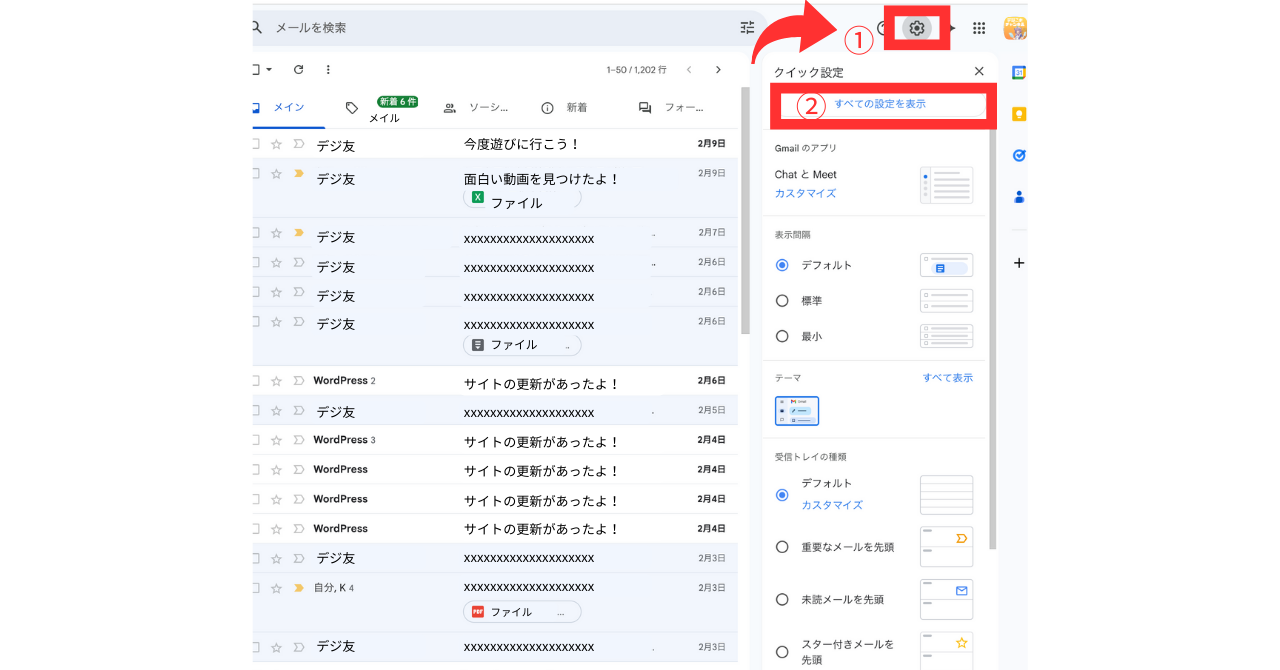The width and height of the screenshot is (1280, 670).
Task: Open the more options three-dot menu
Action: pyautogui.click(x=328, y=70)
